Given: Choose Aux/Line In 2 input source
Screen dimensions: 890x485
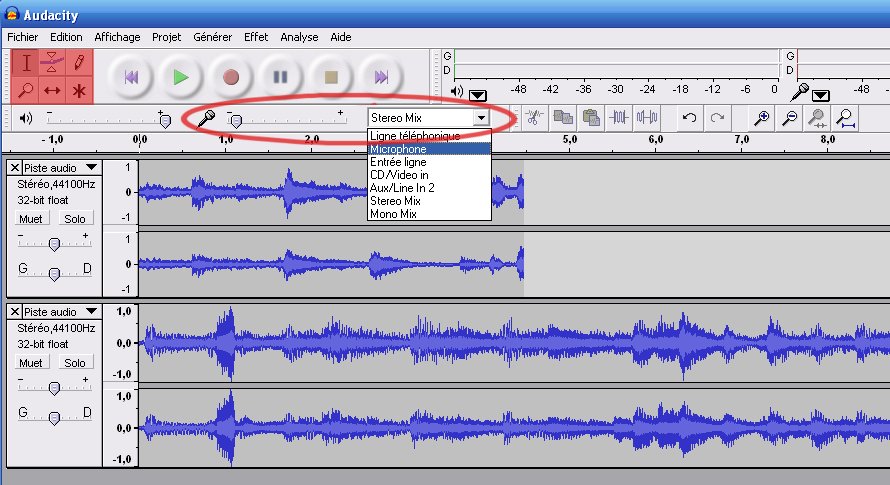Looking at the screenshot, I should tap(429, 188).
